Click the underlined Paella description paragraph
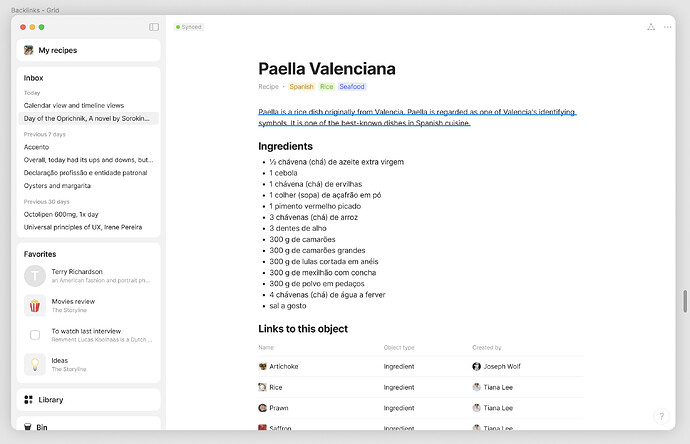 [417, 117]
